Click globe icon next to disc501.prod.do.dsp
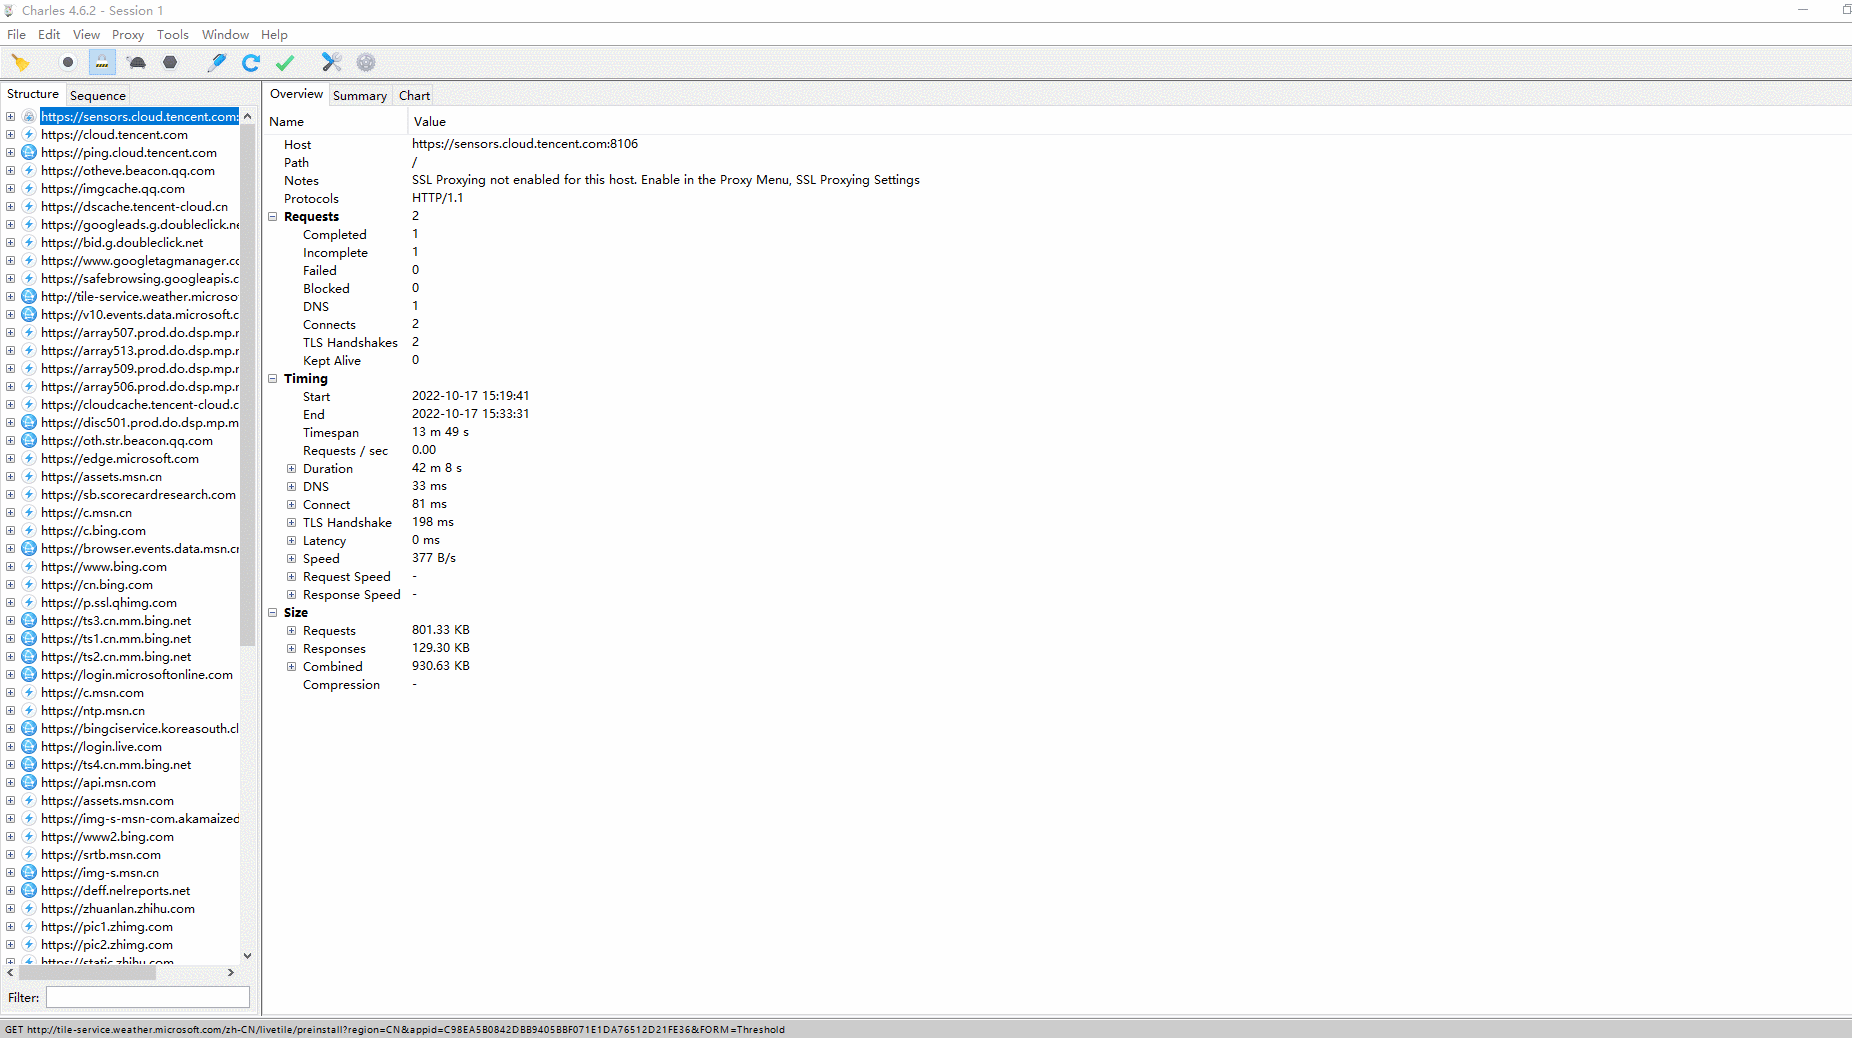The width and height of the screenshot is (1852, 1038). pos(29,423)
